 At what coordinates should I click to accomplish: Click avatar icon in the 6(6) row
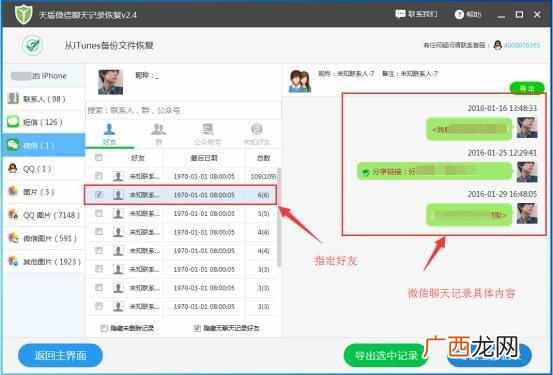coord(118,195)
